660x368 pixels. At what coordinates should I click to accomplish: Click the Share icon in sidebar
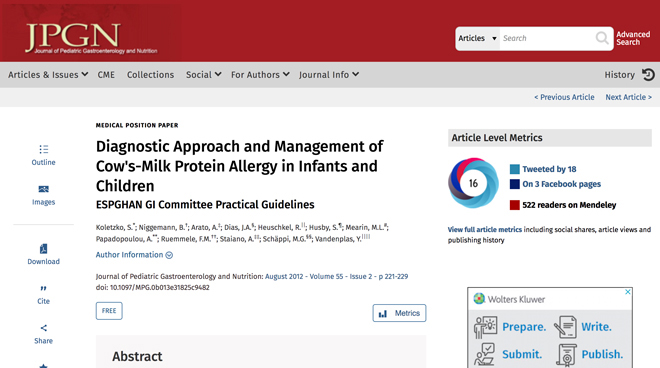(x=43, y=328)
